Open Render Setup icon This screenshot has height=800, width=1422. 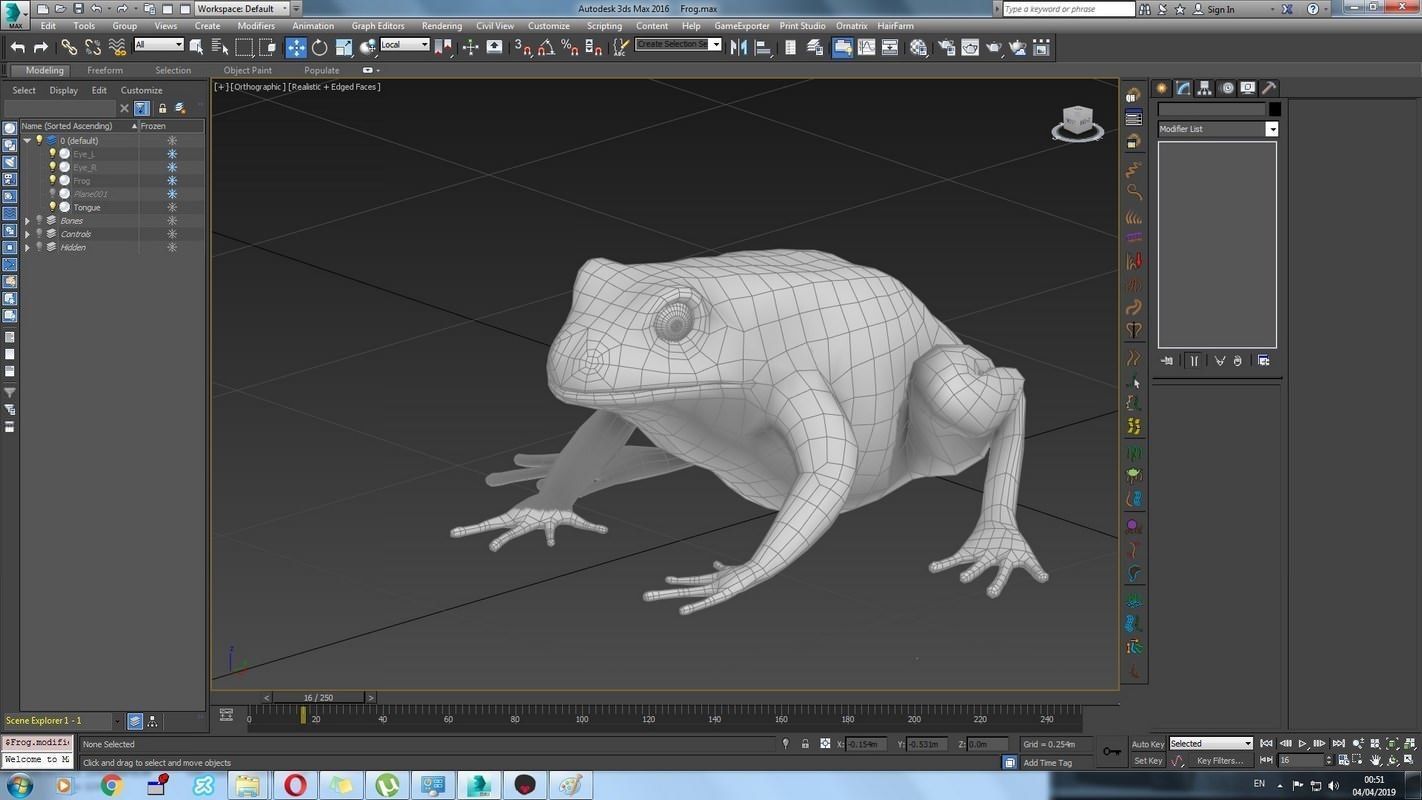(x=945, y=47)
